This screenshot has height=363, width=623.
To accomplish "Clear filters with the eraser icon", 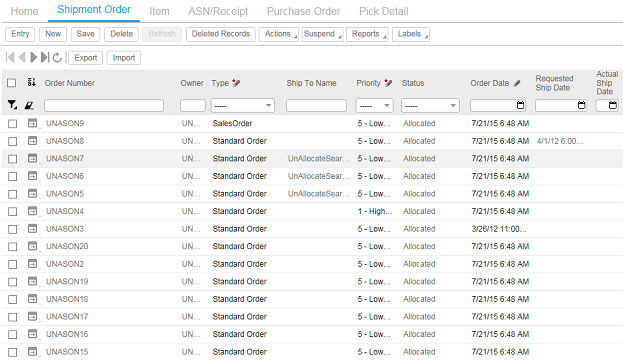I will [x=29, y=105].
